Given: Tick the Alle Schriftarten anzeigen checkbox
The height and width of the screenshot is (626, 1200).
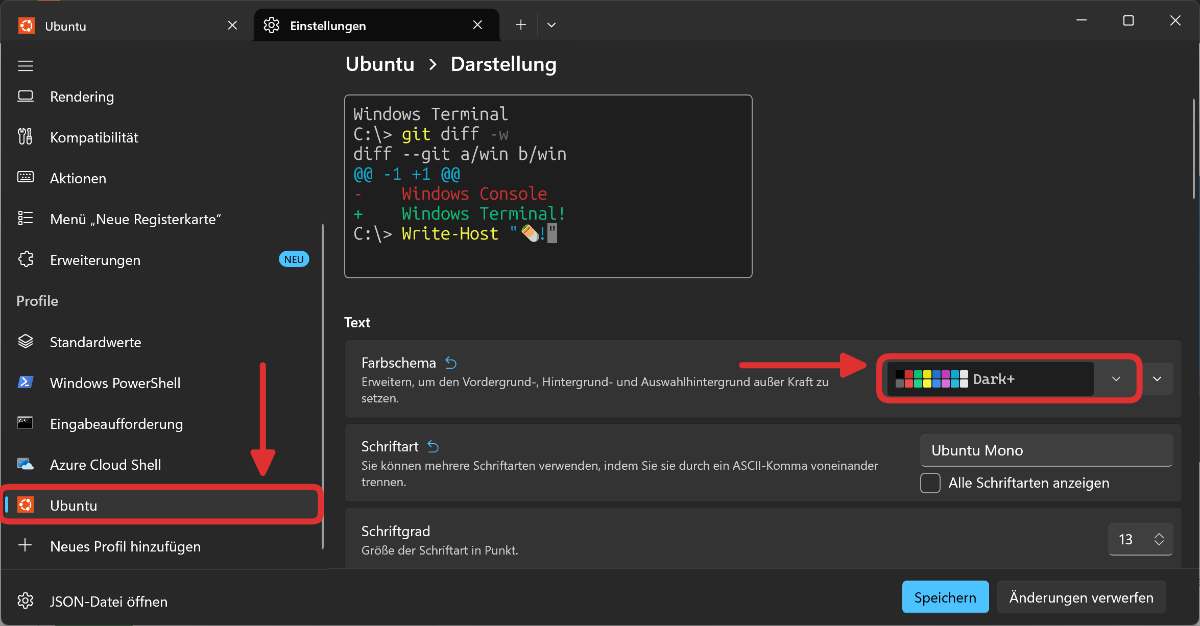Looking at the screenshot, I should 930,483.
